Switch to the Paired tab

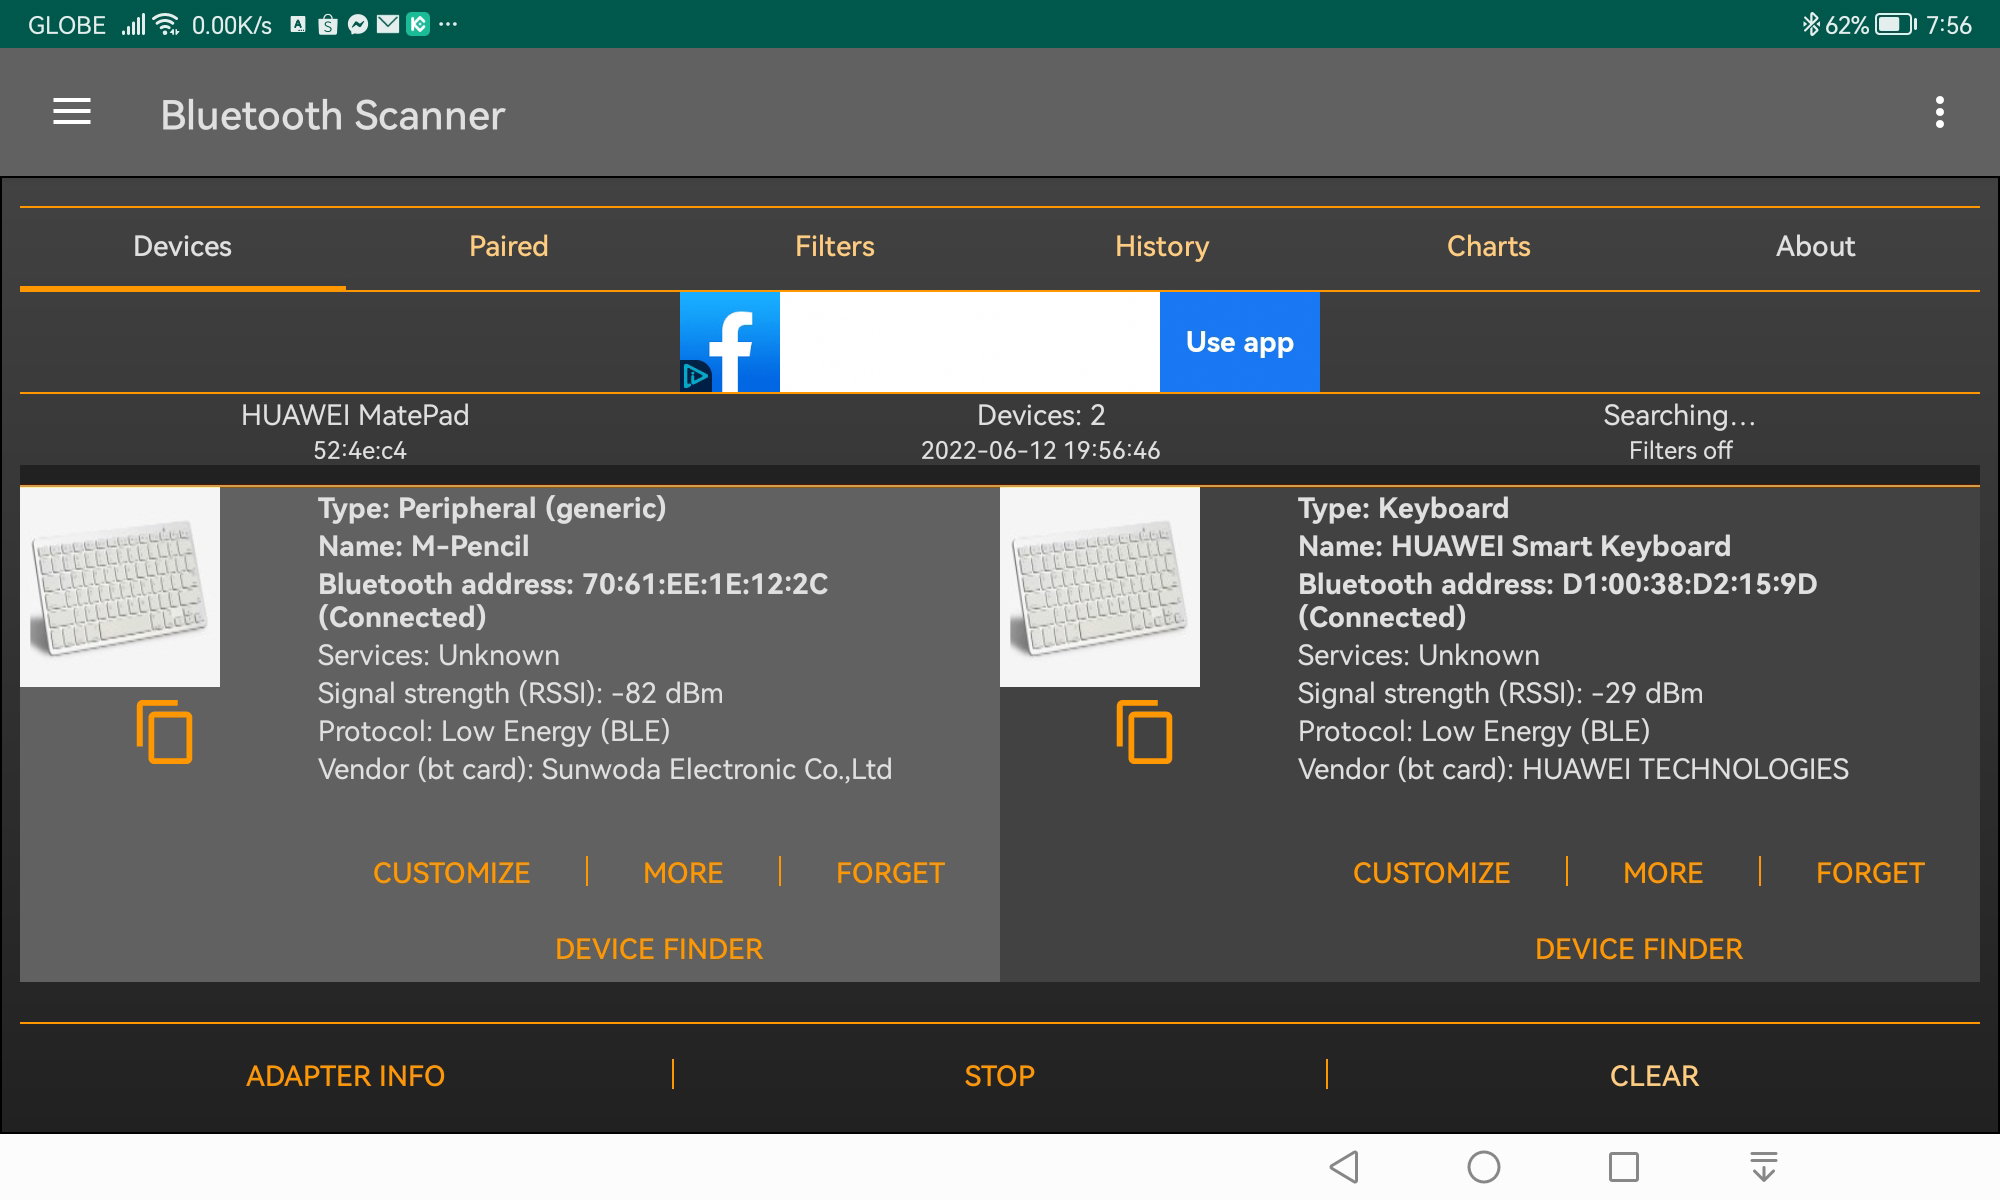509,247
